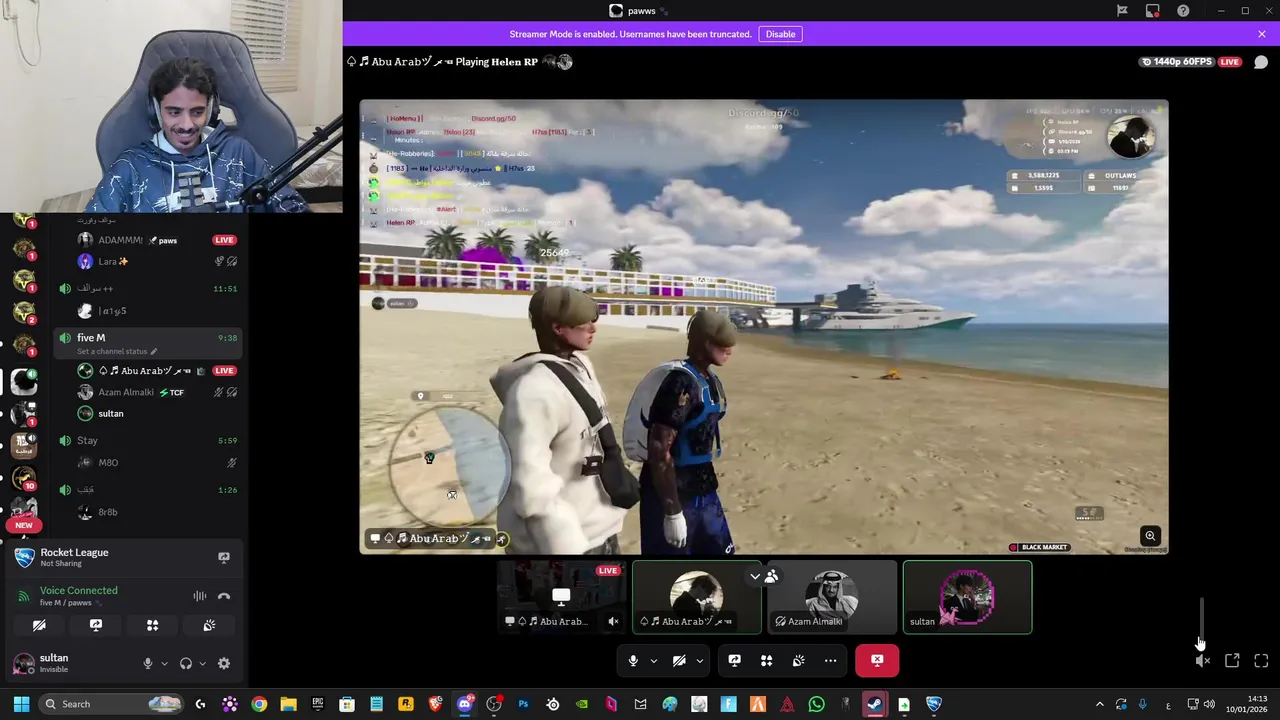Deafen with headphones icon in user panel

[x=185, y=663]
